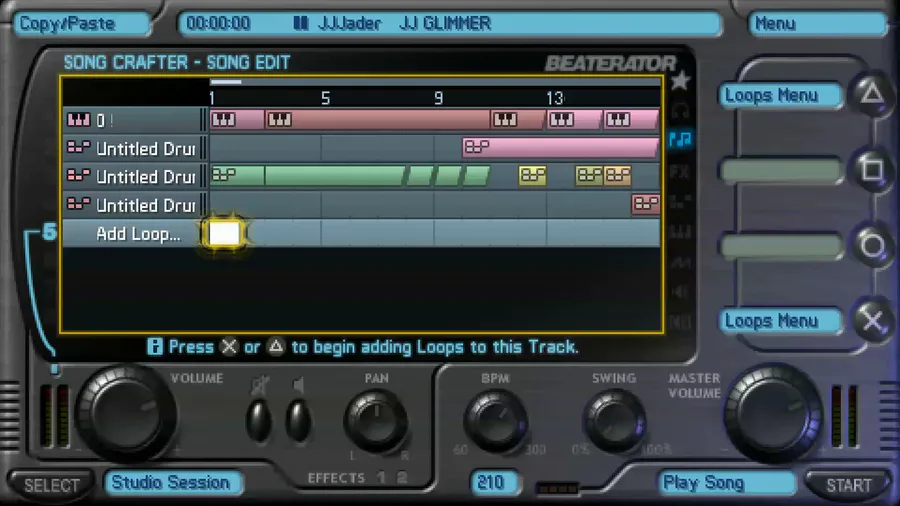The width and height of the screenshot is (900, 506).
Task: Toggle the track mute switch
Action: click(x=259, y=419)
